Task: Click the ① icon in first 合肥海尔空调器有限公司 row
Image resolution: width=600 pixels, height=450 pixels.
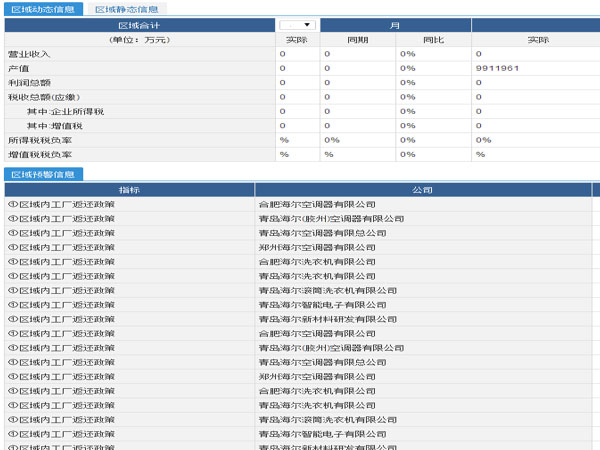Action: [13, 205]
